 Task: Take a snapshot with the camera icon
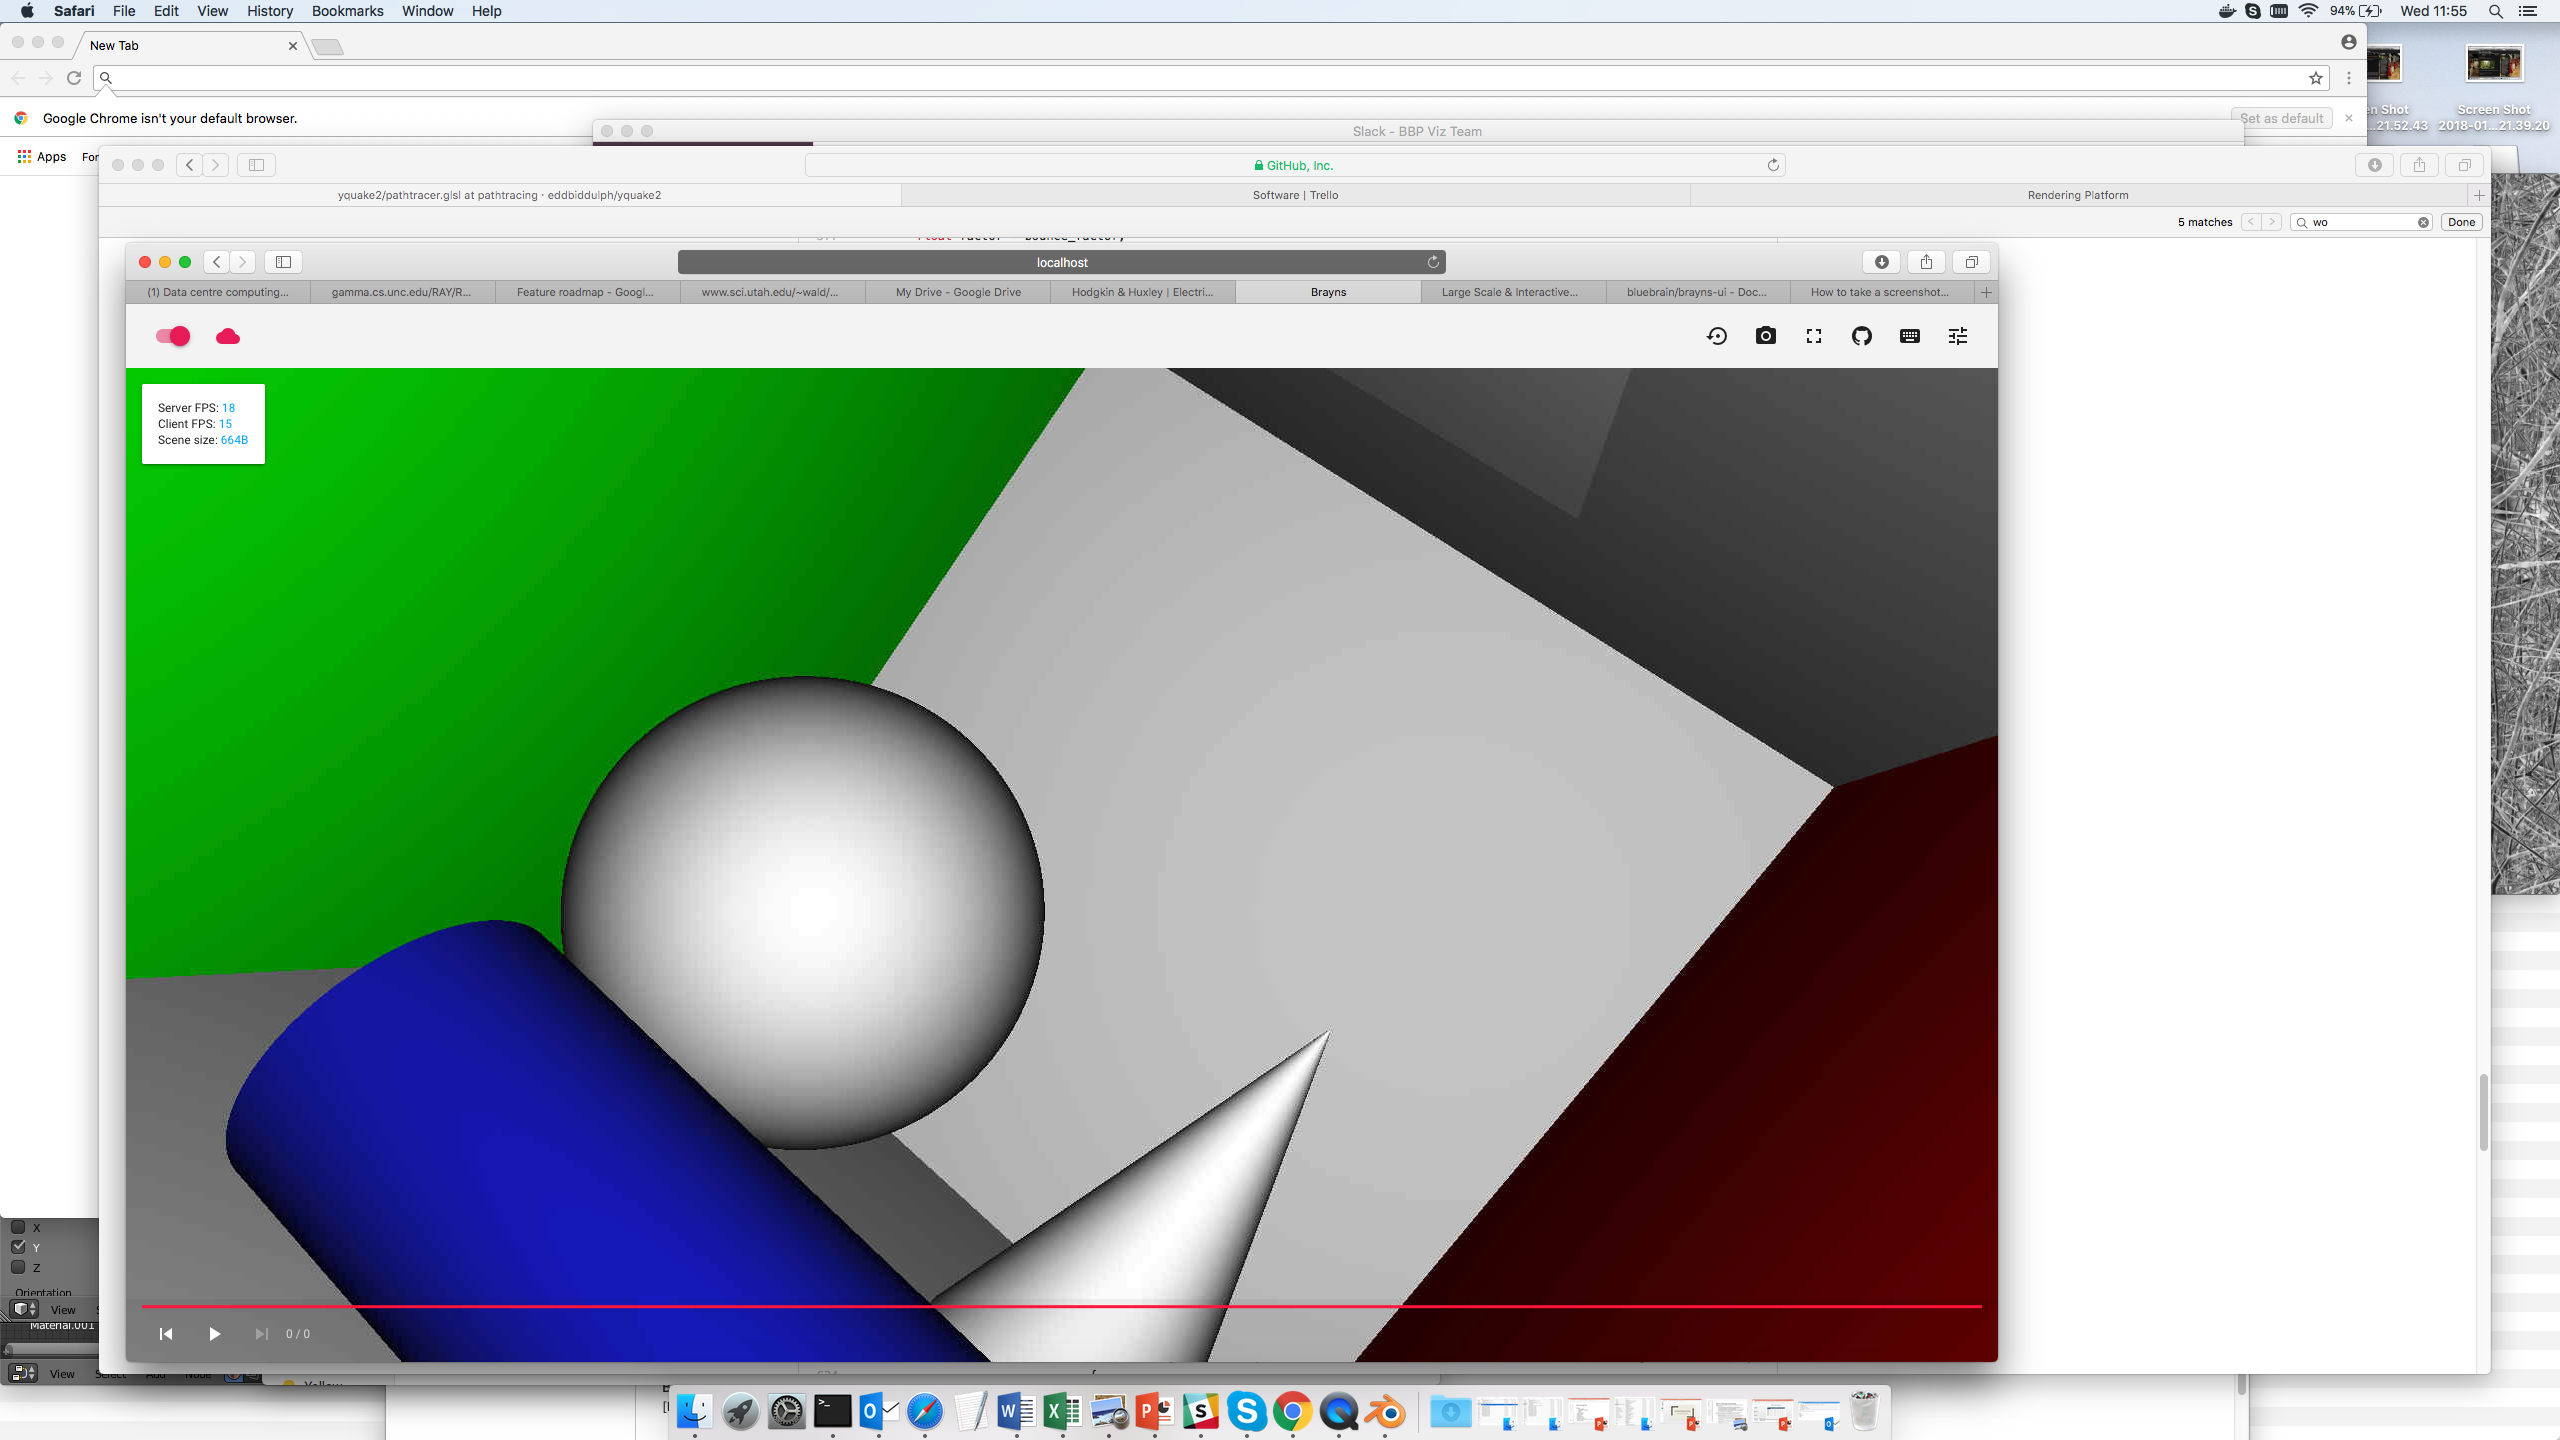(x=1766, y=336)
